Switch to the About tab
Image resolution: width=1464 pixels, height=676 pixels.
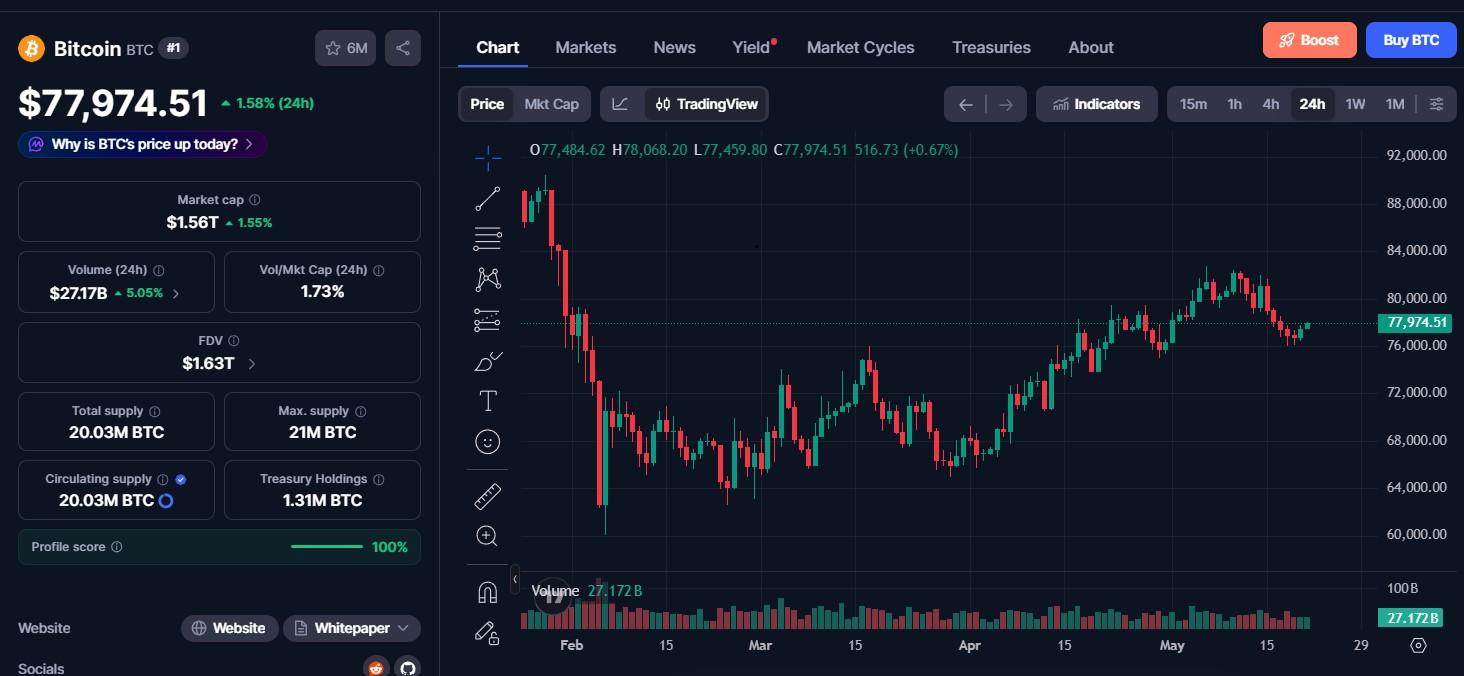pos(1091,47)
